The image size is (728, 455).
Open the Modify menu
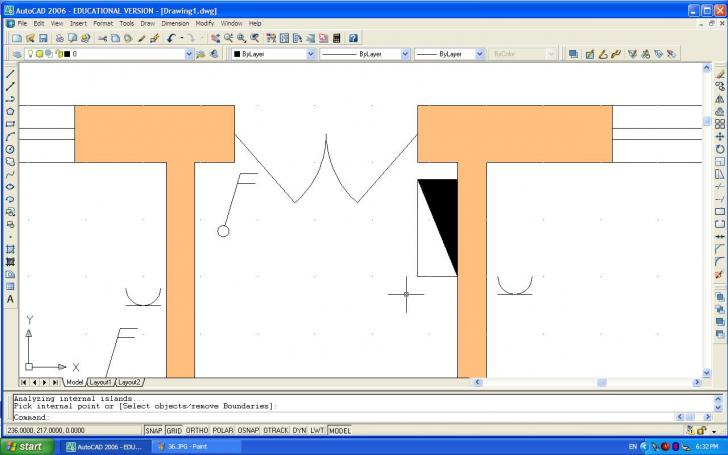click(205, 23)
